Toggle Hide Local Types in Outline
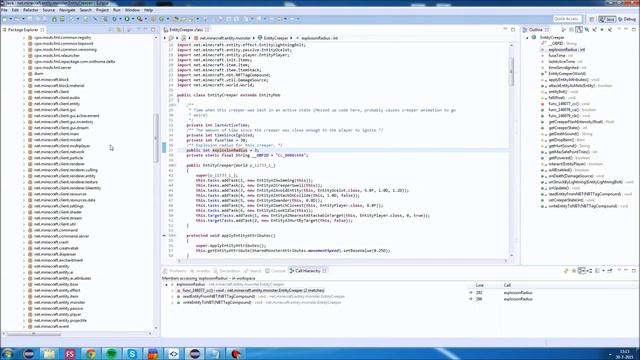640x360 pixels. pyautogui.click(x=610, y=30)
